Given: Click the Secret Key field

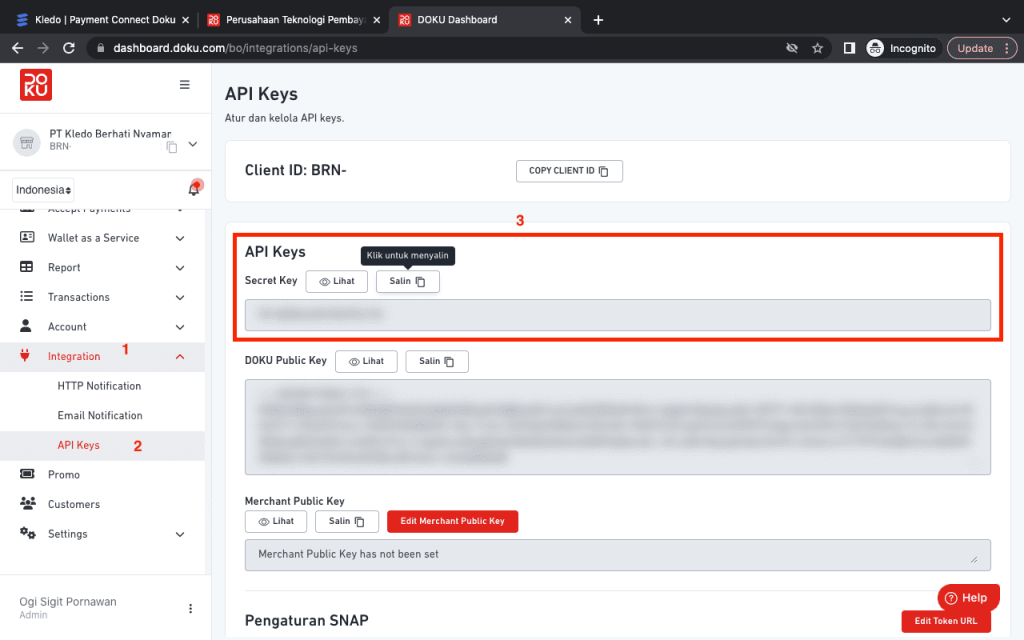Looking at the screenshot, I should 617,315.
